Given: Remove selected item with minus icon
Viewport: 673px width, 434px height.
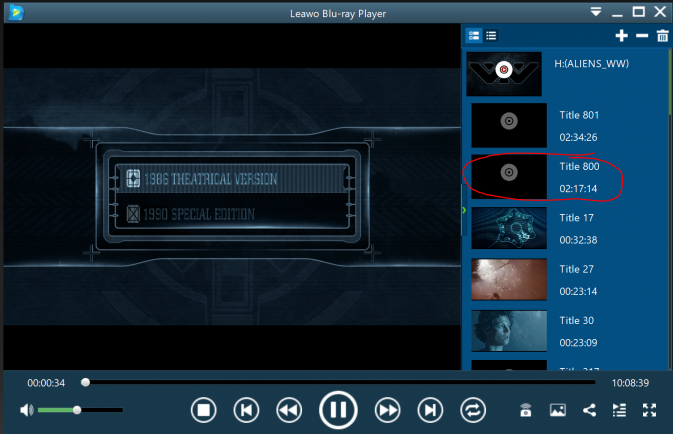Looking at the screenshot, I should (x=642, y=36).
